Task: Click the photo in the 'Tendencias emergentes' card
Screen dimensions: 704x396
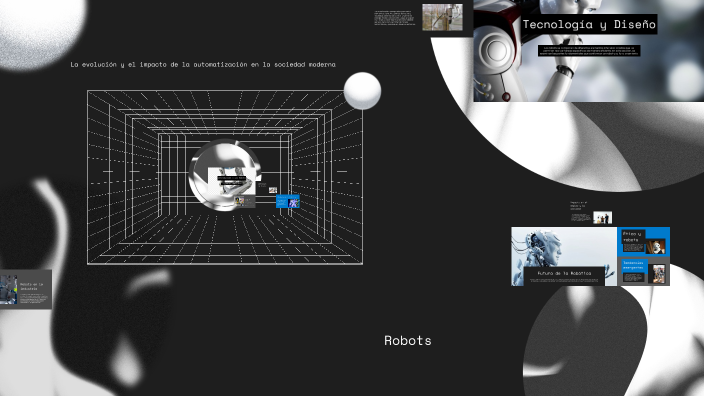Action: [x=659, y=274]
